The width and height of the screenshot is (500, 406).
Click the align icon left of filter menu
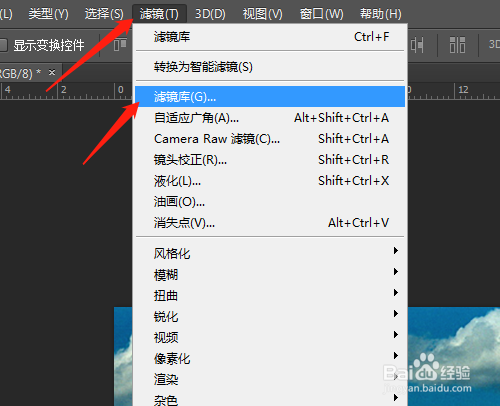tap(120, 45)
